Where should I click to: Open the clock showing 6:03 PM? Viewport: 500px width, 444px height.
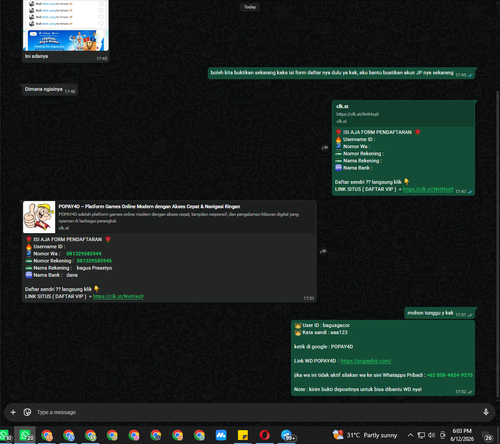point(462,435)
